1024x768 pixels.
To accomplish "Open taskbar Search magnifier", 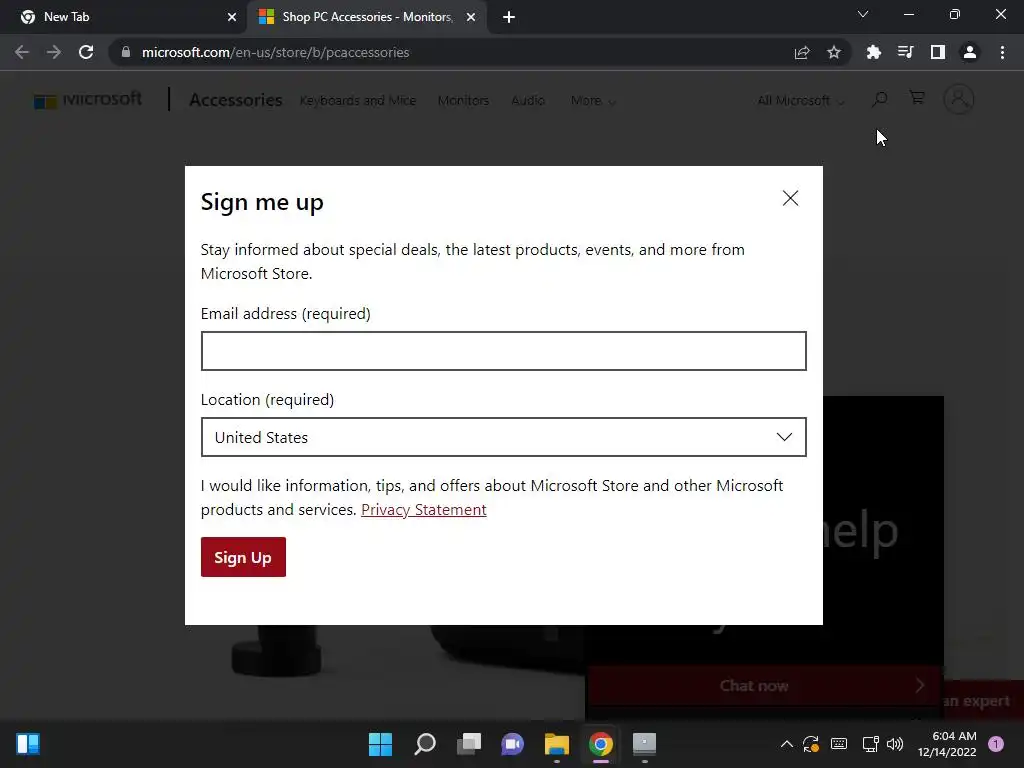I will (424, 744).
